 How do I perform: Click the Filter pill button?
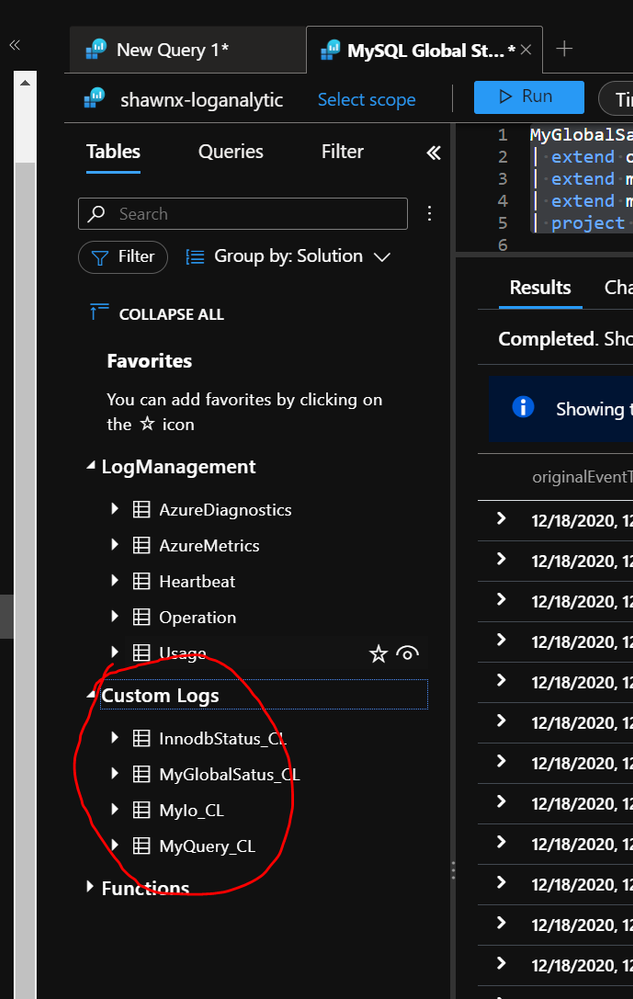click(123, 257)
